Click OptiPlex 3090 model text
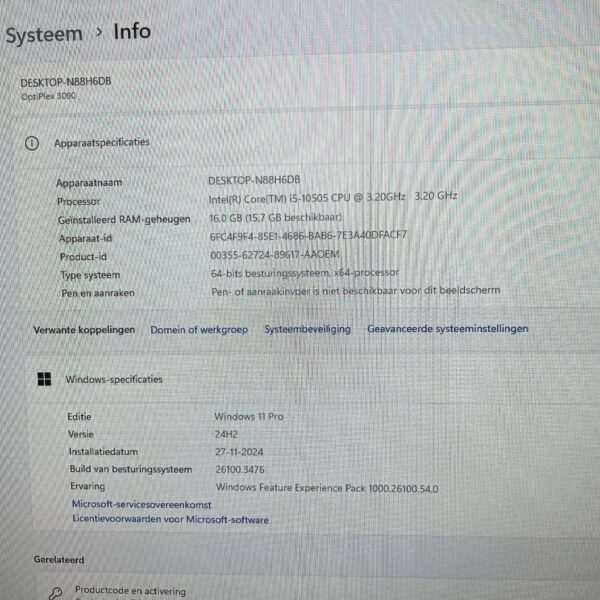Screen dimensions: 600x600 (48, 96)
